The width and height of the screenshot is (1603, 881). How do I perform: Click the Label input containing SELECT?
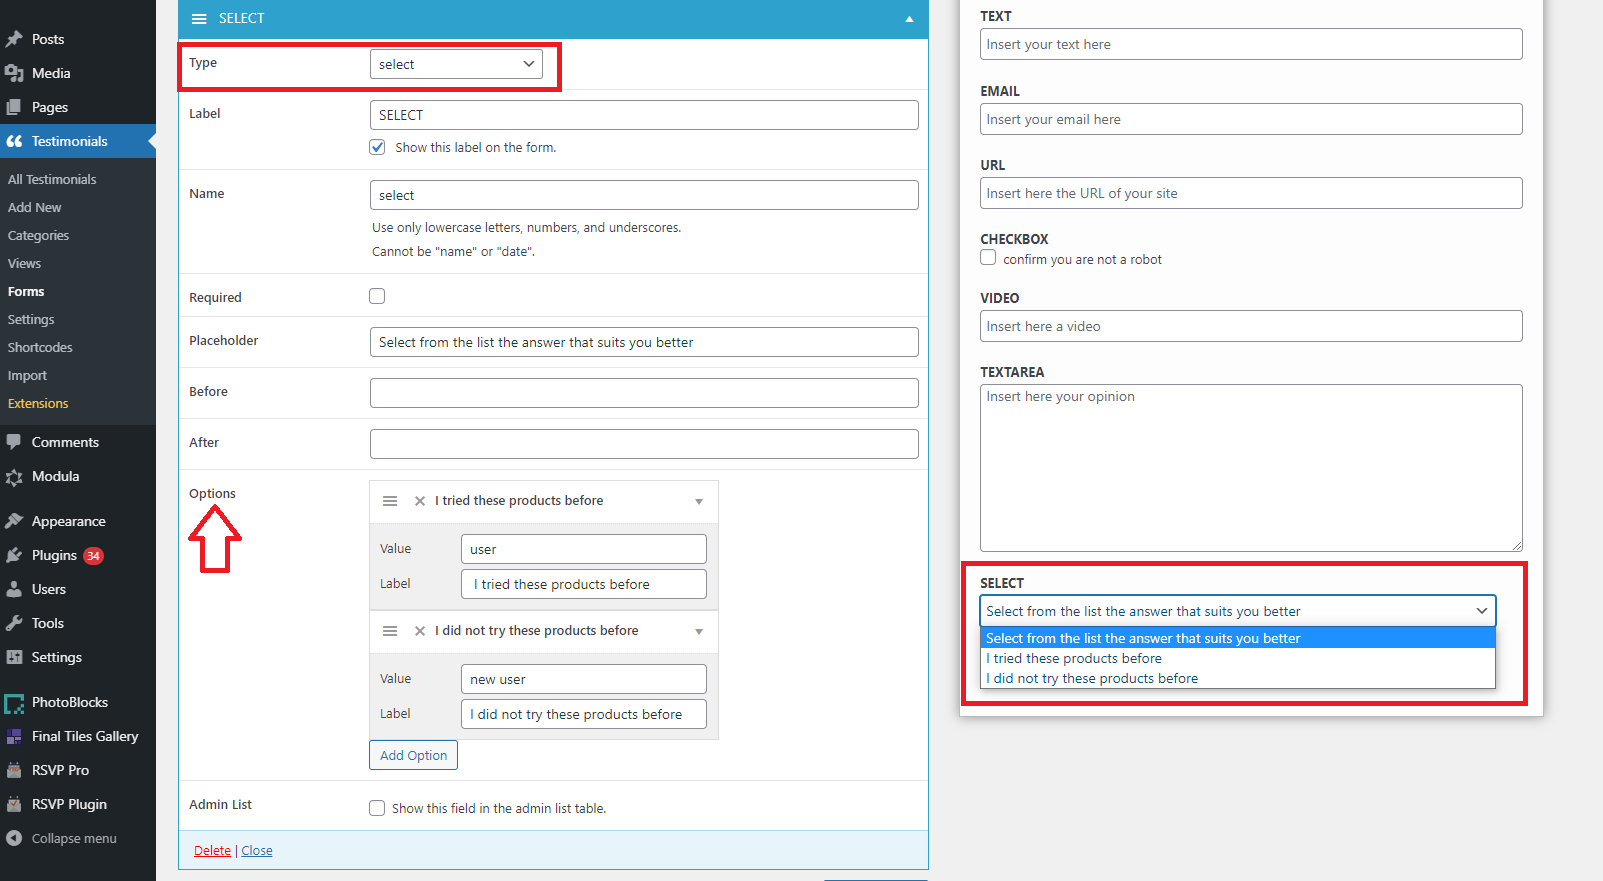tap(644, 115)
